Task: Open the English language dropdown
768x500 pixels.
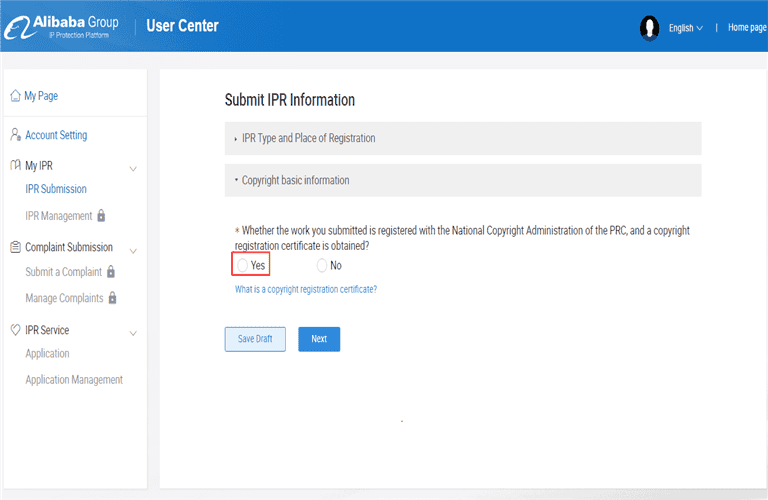Action: coord(686,28)
